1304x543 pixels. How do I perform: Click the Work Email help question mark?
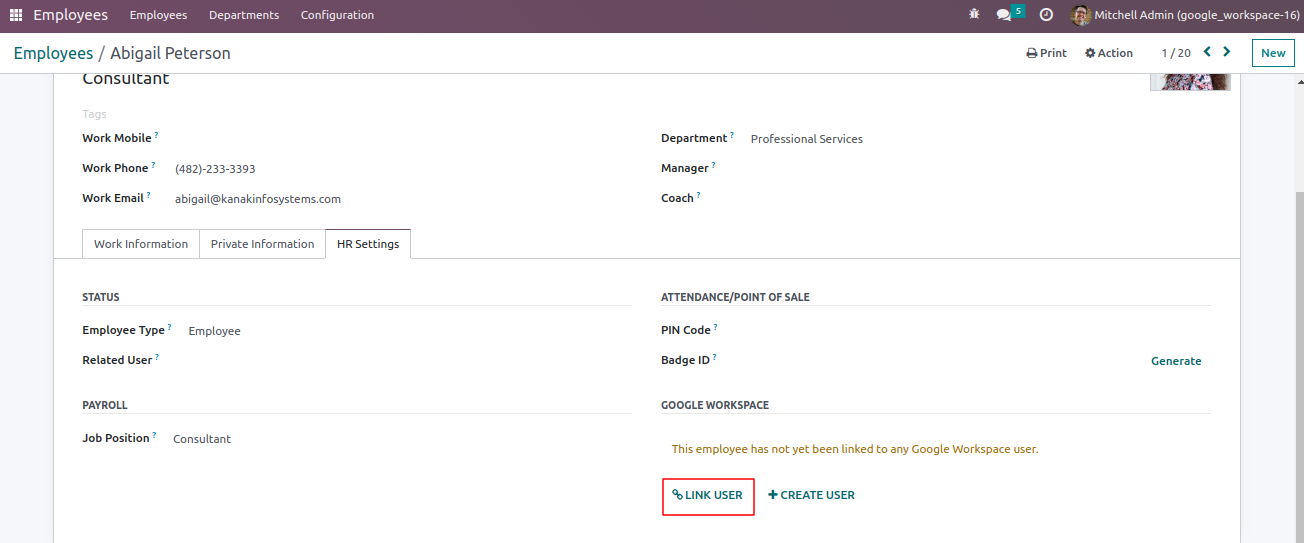coord(149,195)
